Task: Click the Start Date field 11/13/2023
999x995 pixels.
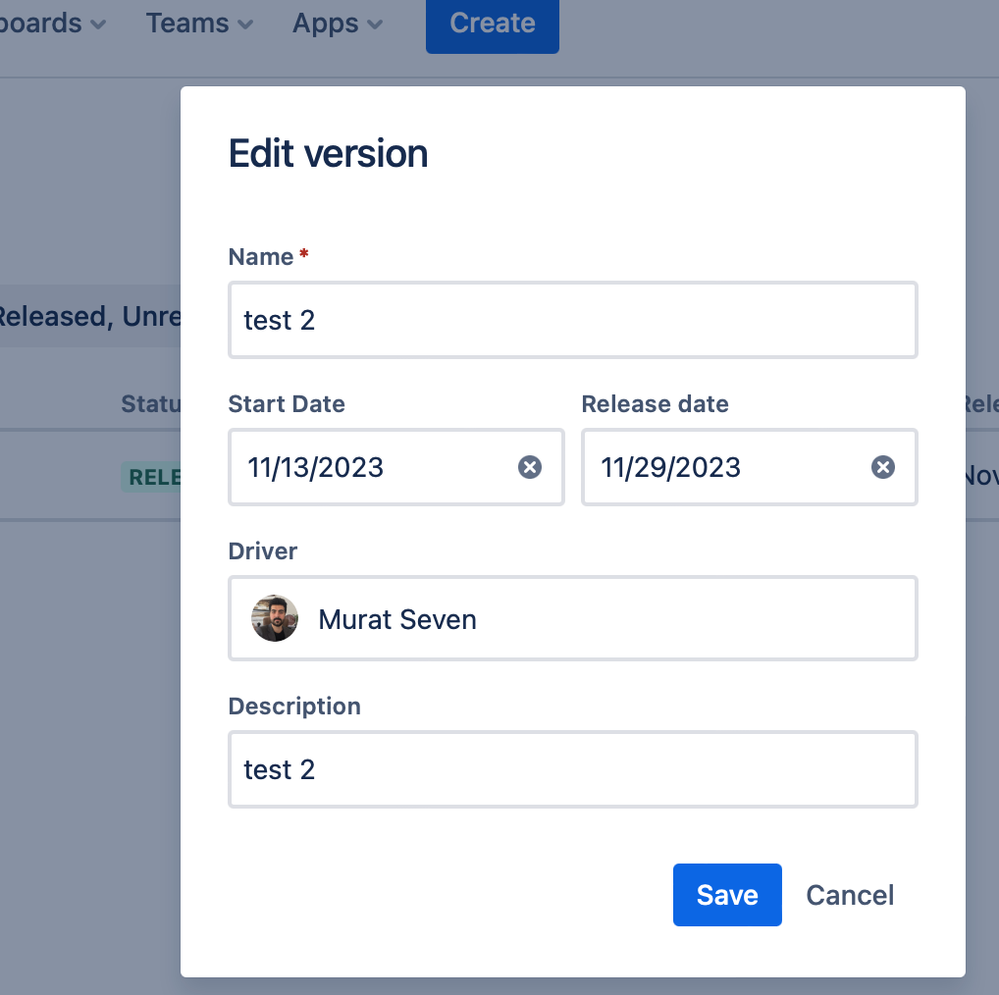Action: coord(396,467)
